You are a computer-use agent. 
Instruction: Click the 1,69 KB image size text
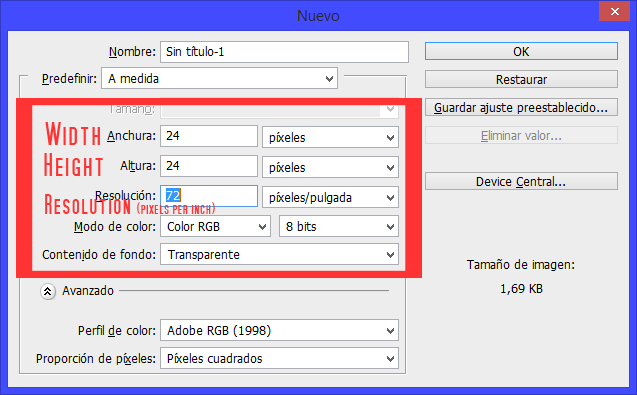(521, 289)
